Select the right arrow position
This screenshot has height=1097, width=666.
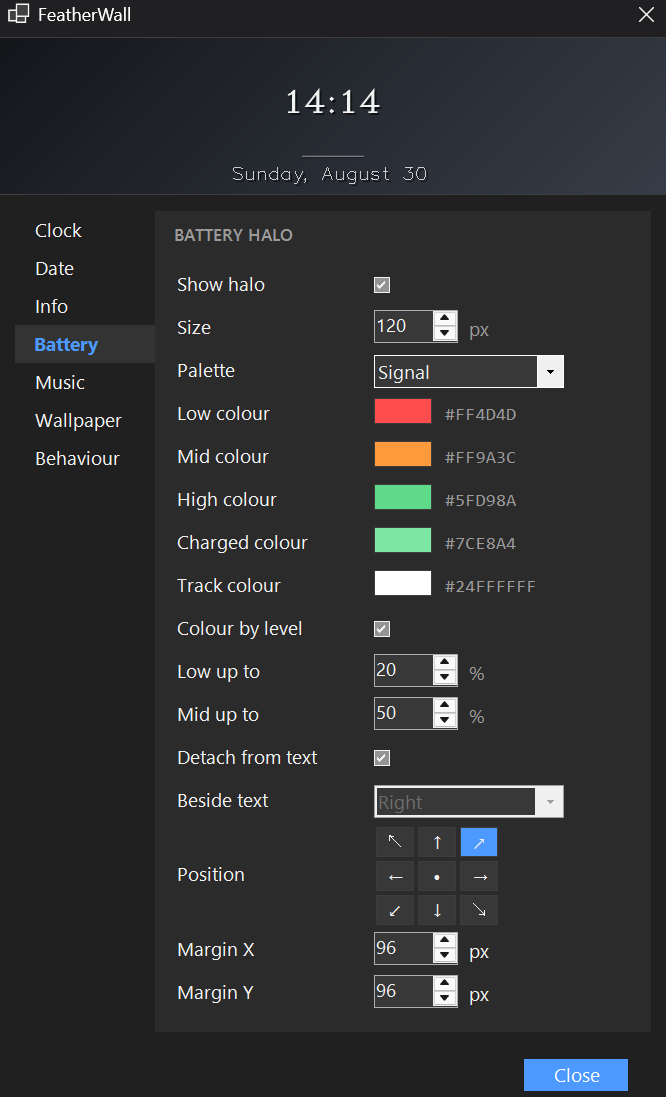coord(479,876)
